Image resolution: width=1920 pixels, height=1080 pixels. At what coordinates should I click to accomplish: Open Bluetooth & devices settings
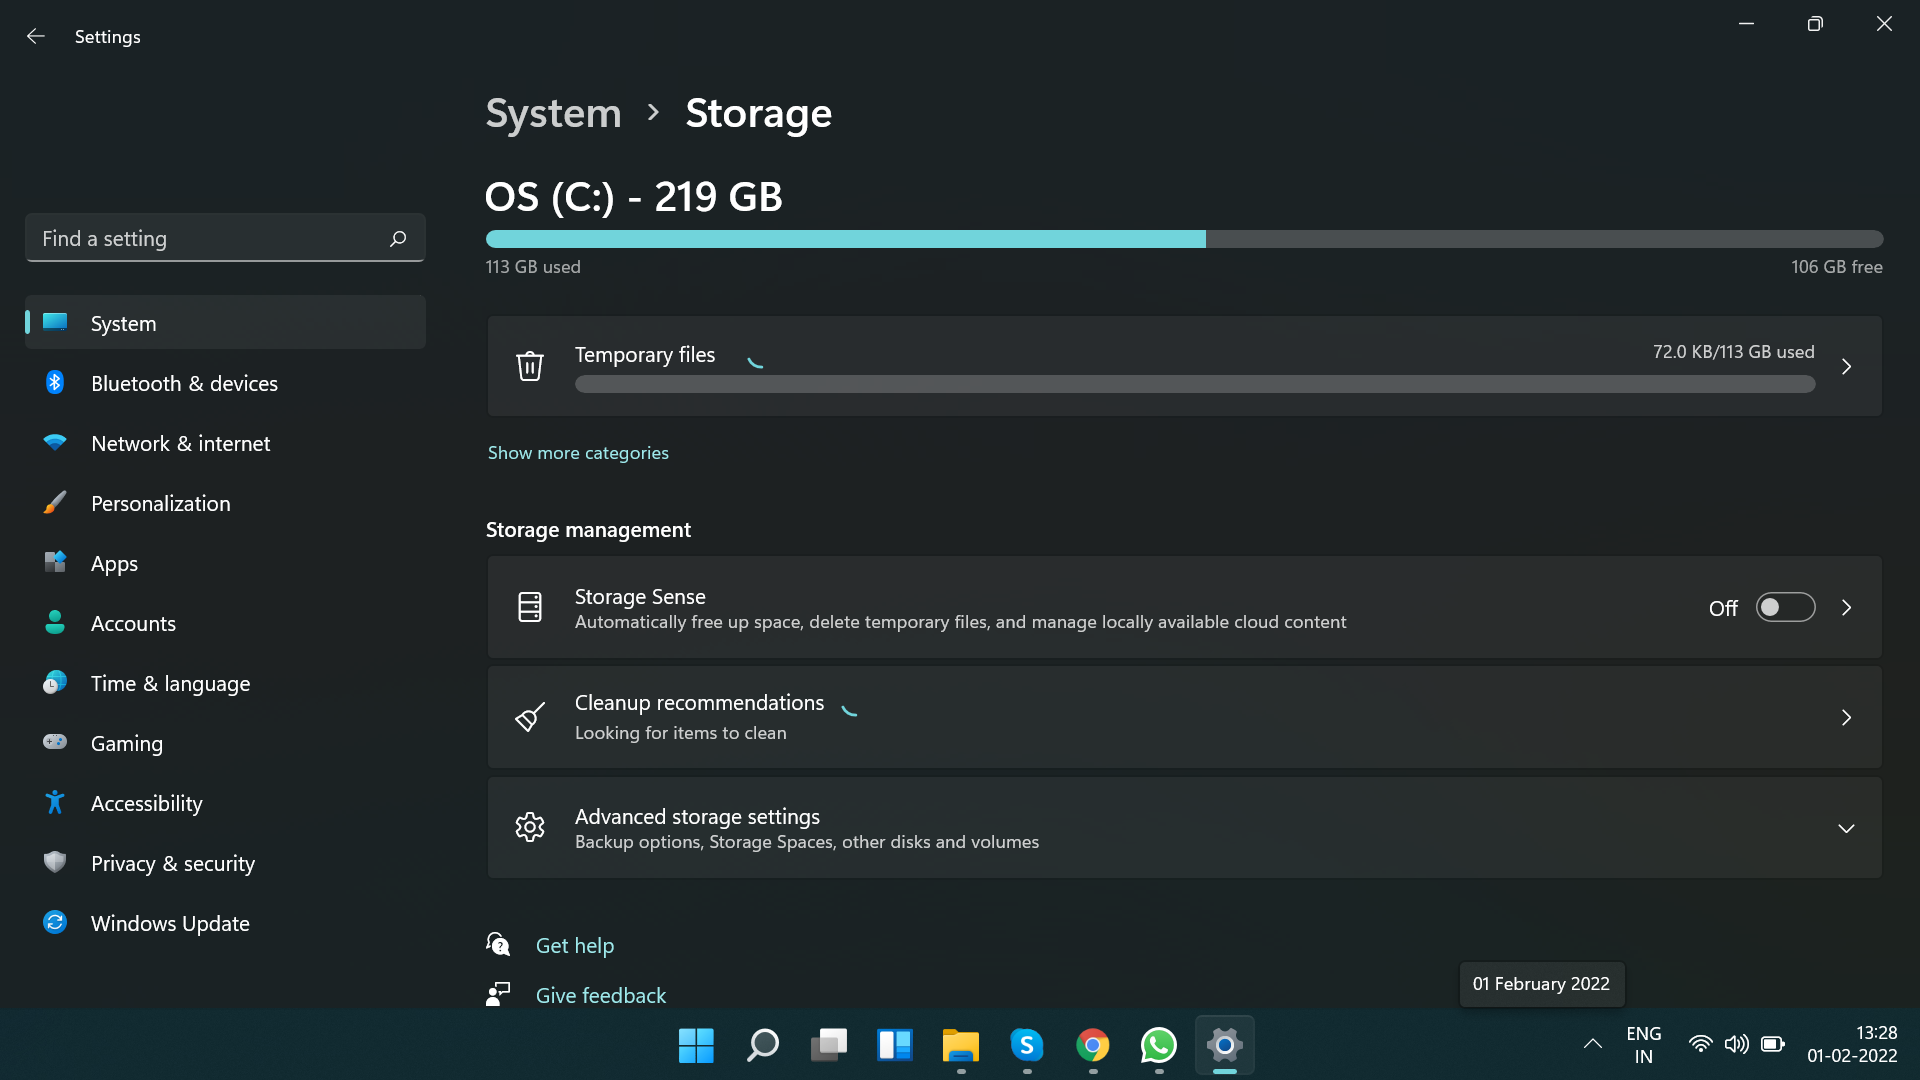(x=184, y=384)
